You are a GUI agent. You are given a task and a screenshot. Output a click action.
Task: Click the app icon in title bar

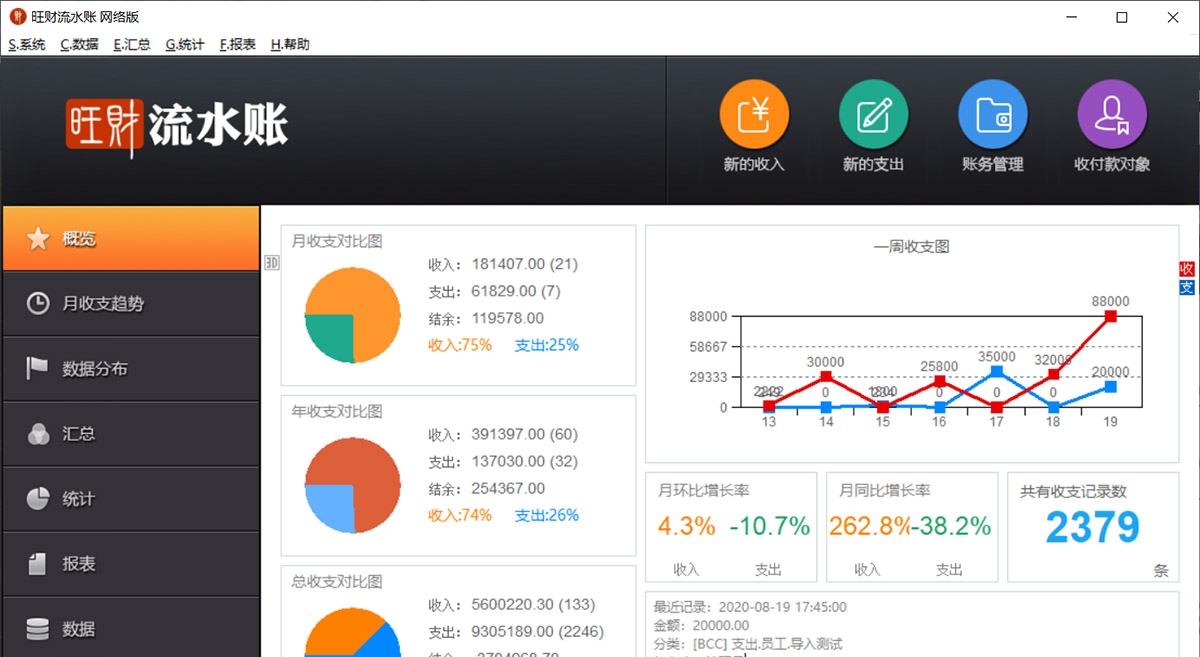pos(17,17)
